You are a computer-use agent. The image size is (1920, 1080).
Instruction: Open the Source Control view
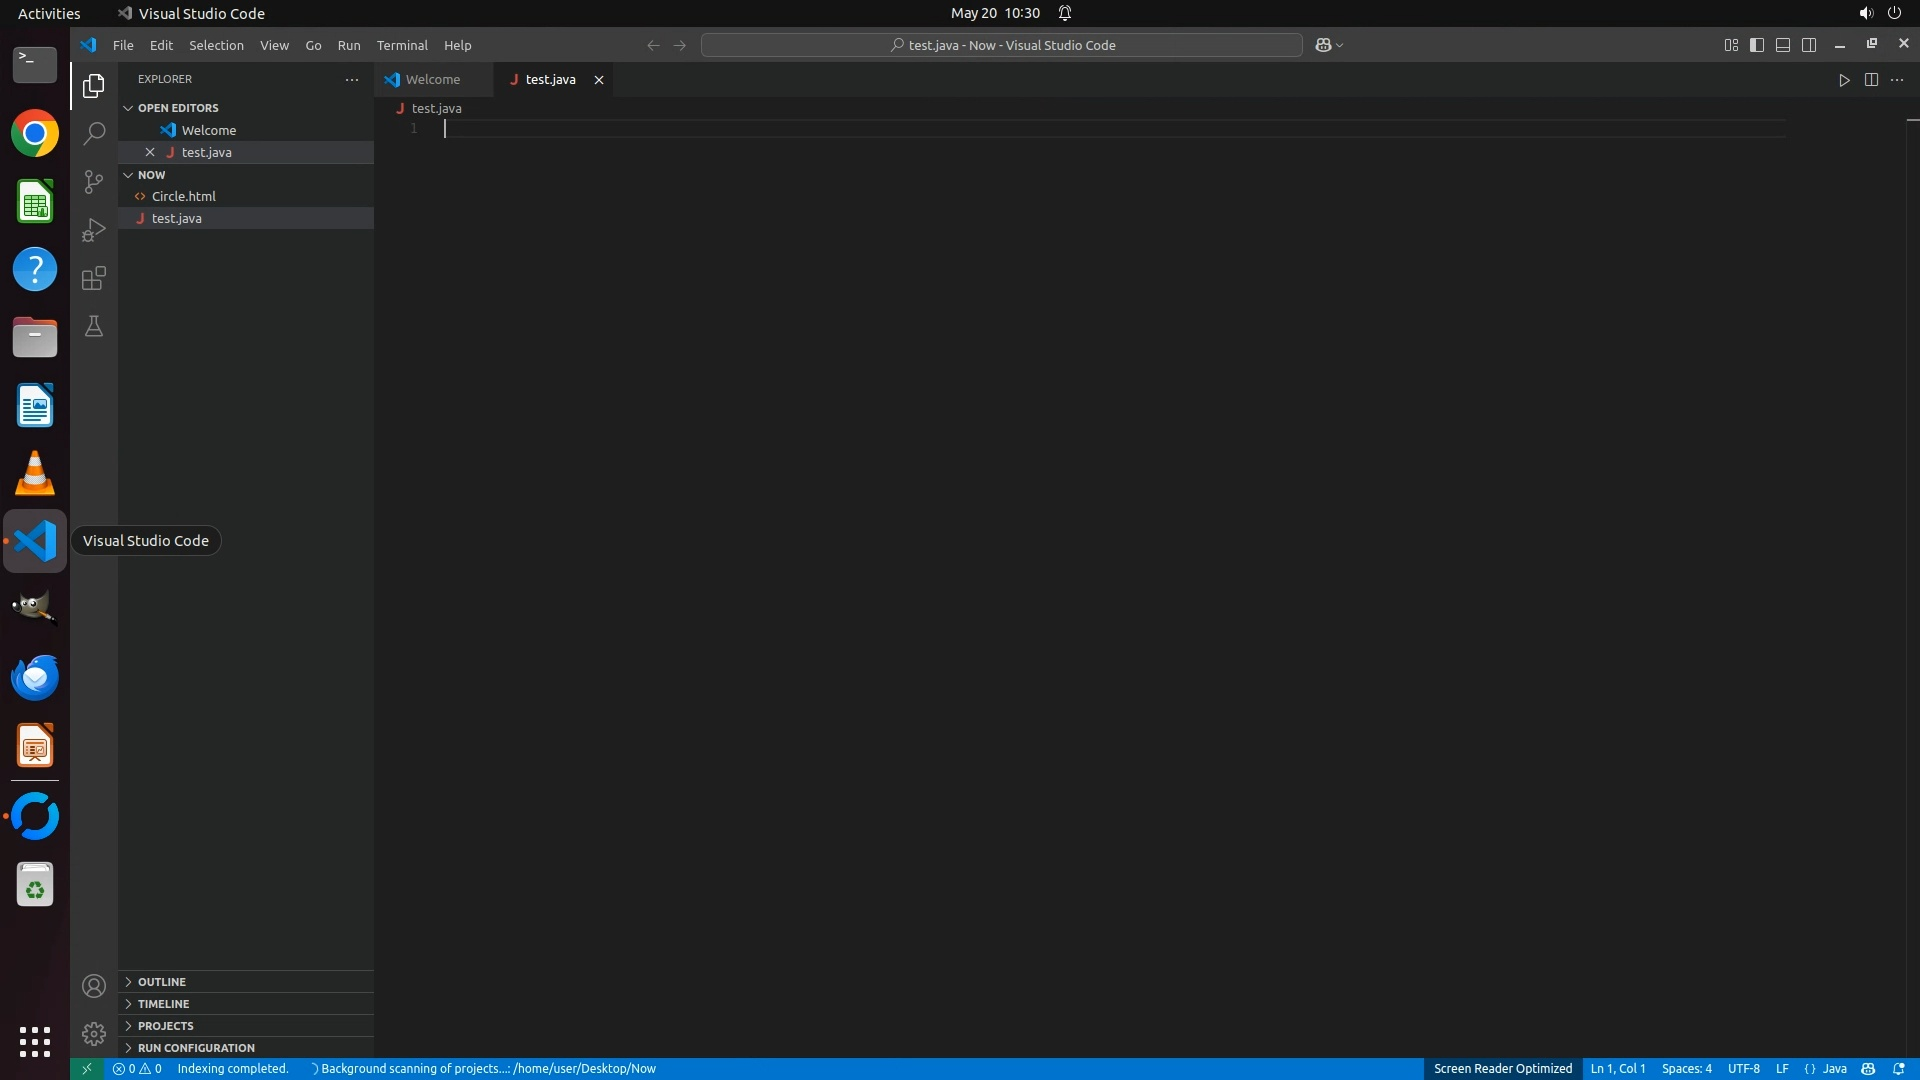coord(94,181)
